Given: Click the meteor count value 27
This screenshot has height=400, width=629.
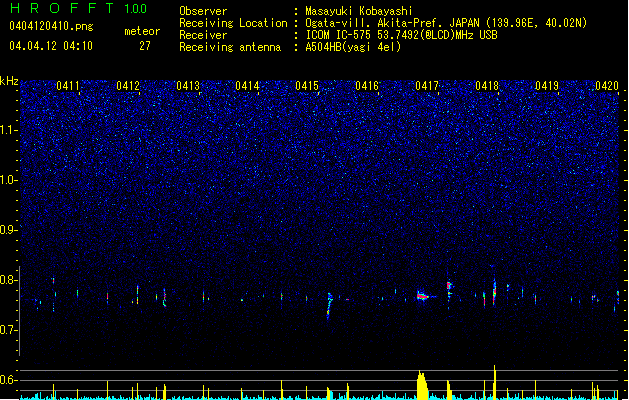Looking at the screenshot, I should pos(145,46).
